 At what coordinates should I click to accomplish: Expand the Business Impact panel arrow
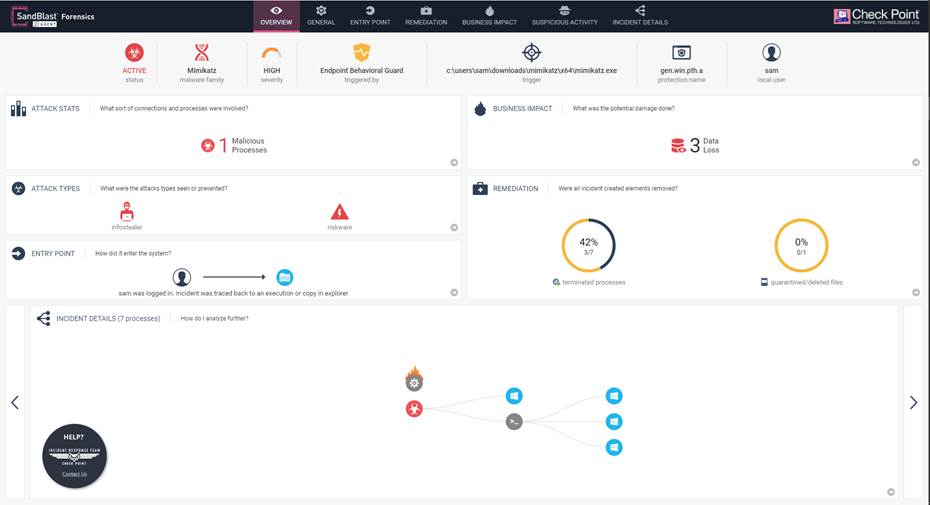[915, 162]
